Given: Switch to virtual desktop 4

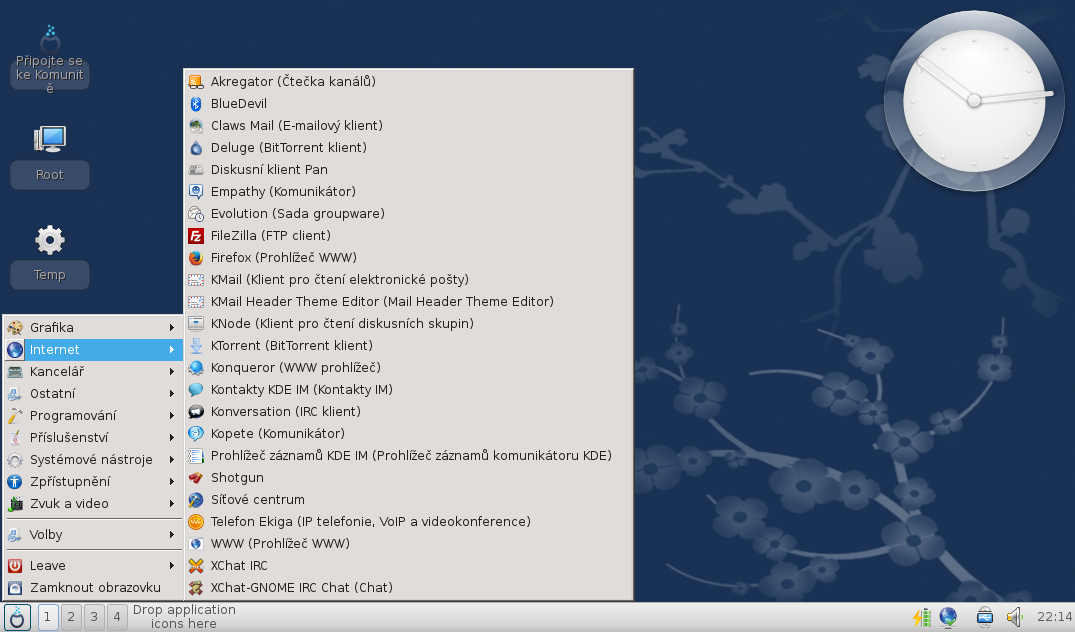Looking at the screenshot, I should (x=117, y=617).
